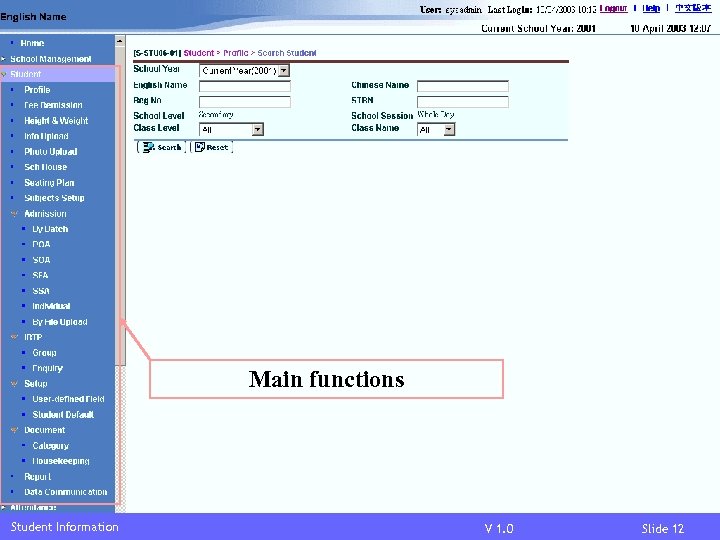Expand the School Management section
The width and height of the screenshot is (720, 540).
[51, 59]
